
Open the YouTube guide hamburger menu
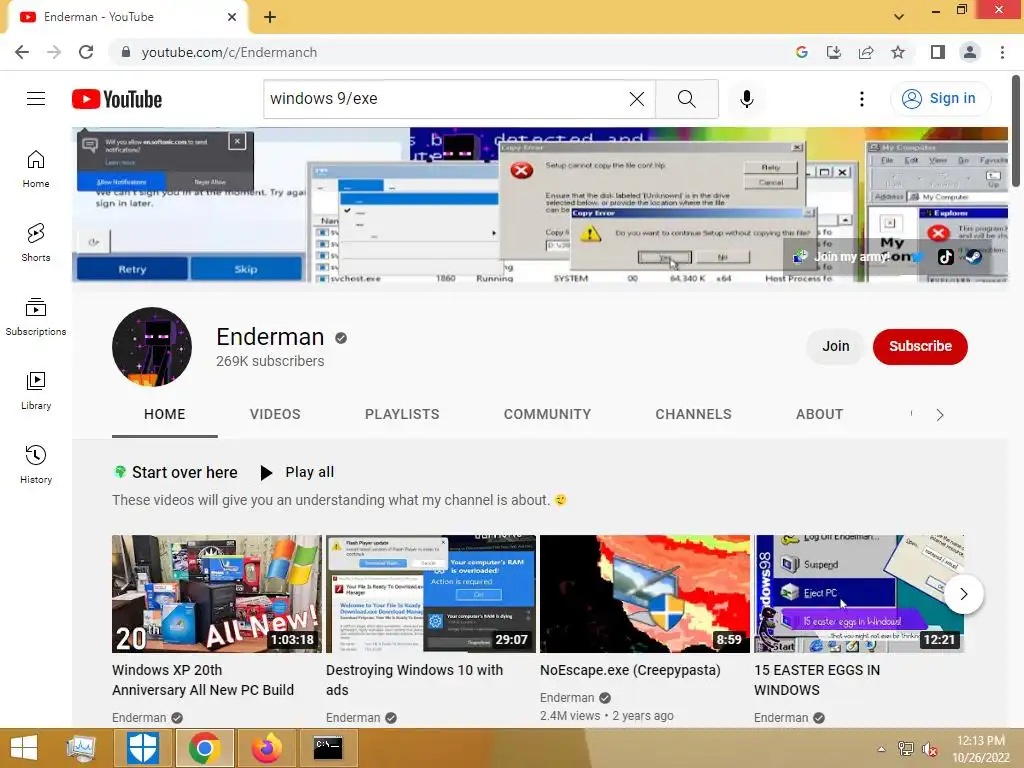point(36,99)
